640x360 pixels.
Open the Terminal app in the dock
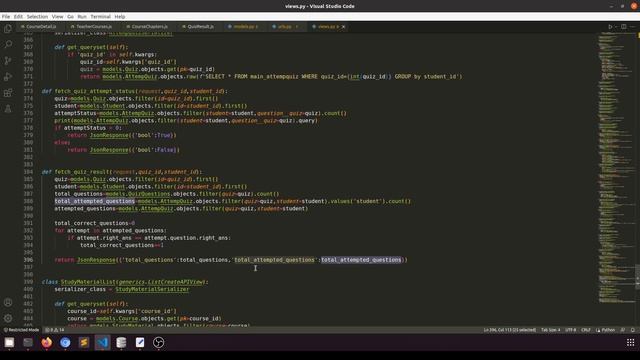tap(28, 342)
